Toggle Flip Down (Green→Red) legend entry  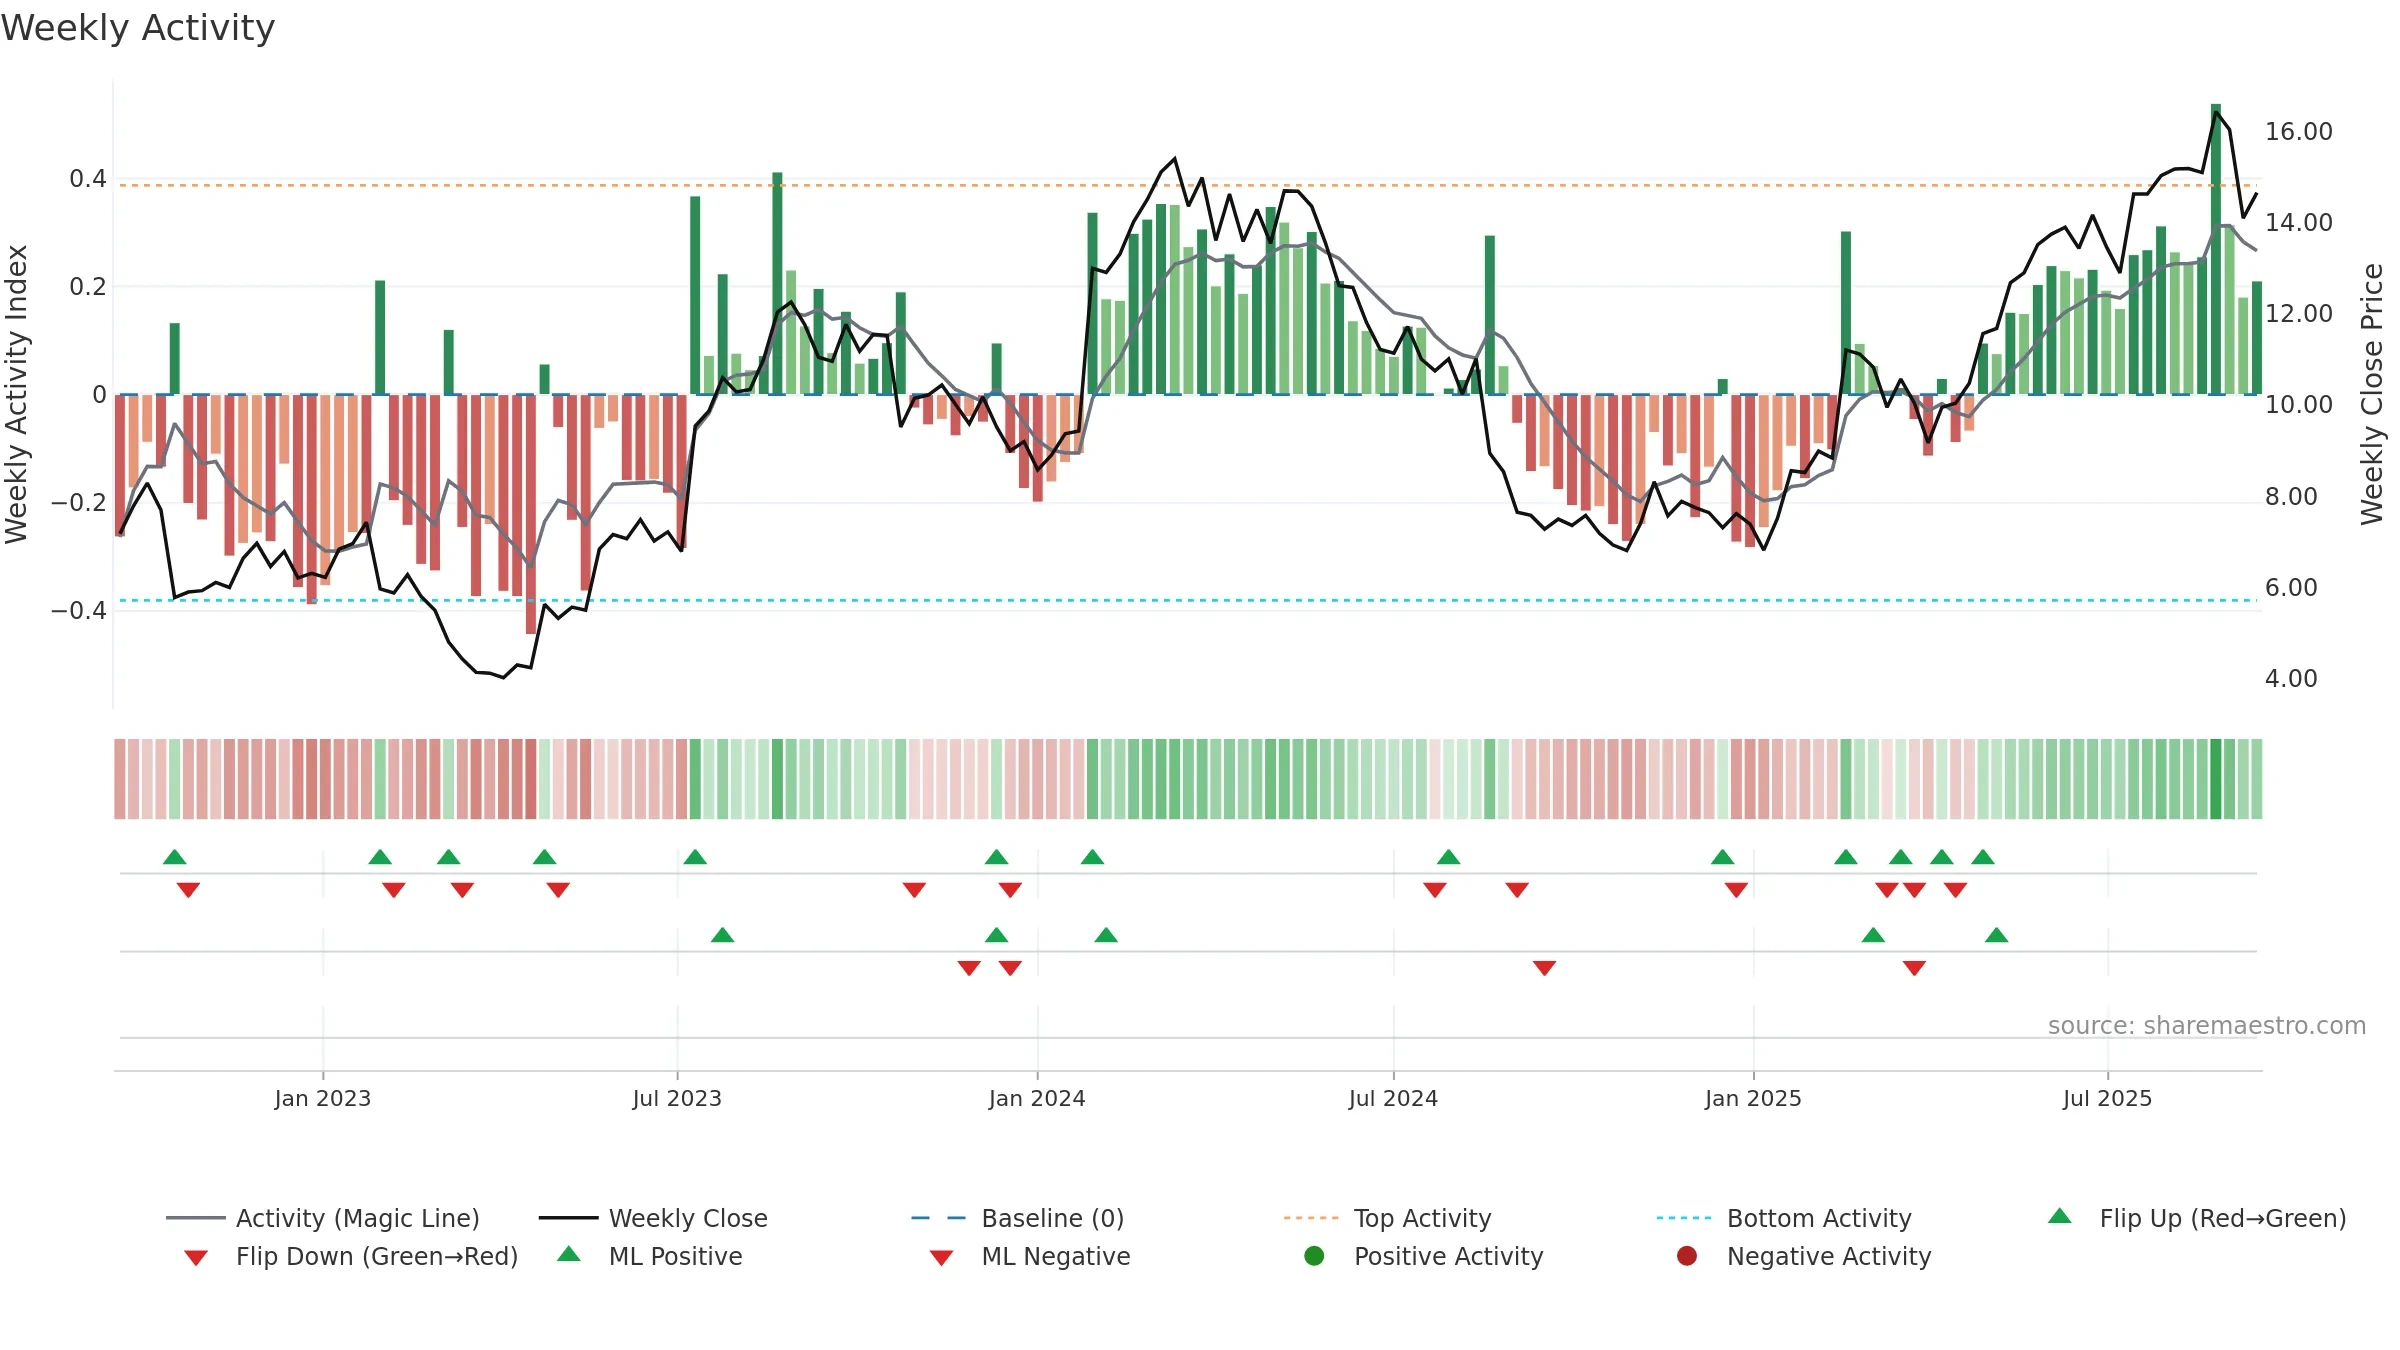coord(351,1256)
